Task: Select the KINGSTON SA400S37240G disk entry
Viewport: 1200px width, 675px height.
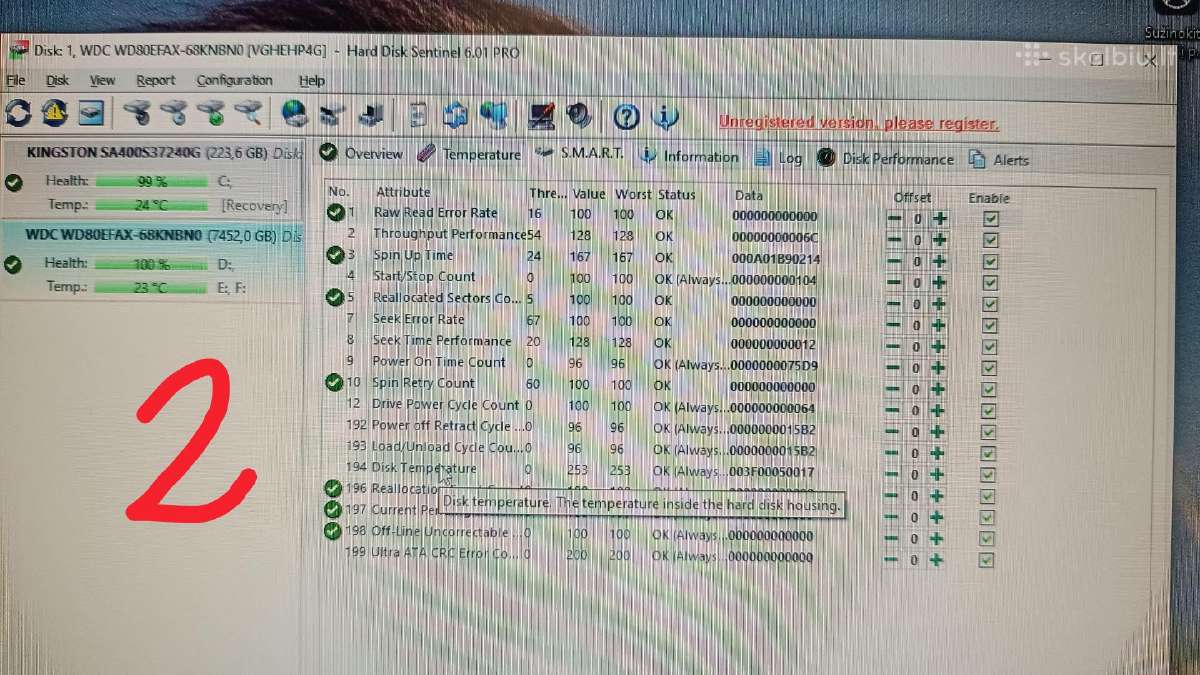Action: click(x=151, y=178)
